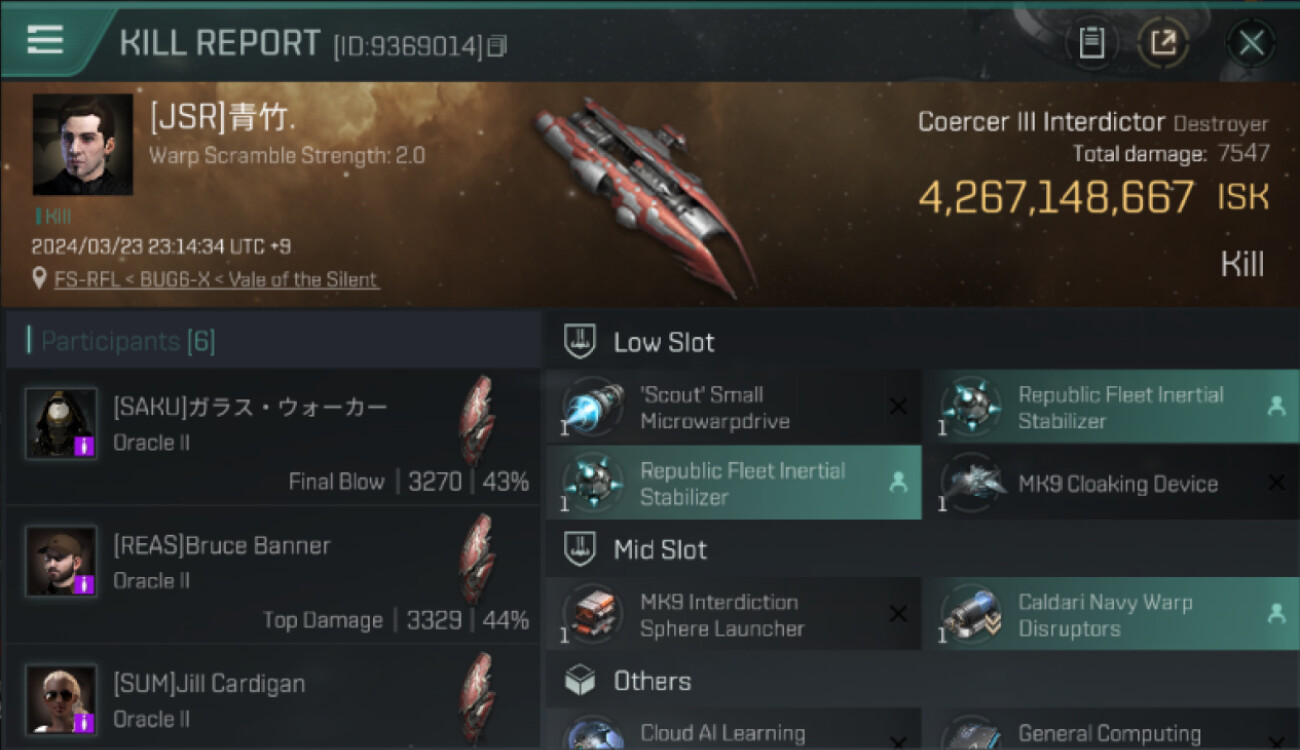Open the hamburger menu icon
This screenshot has width=1300, height=750.
point(45,41)
